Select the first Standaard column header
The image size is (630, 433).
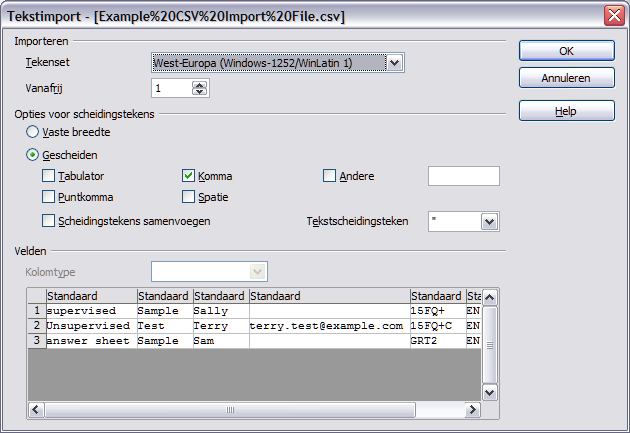pyautogui.click(x=92, y=296)
